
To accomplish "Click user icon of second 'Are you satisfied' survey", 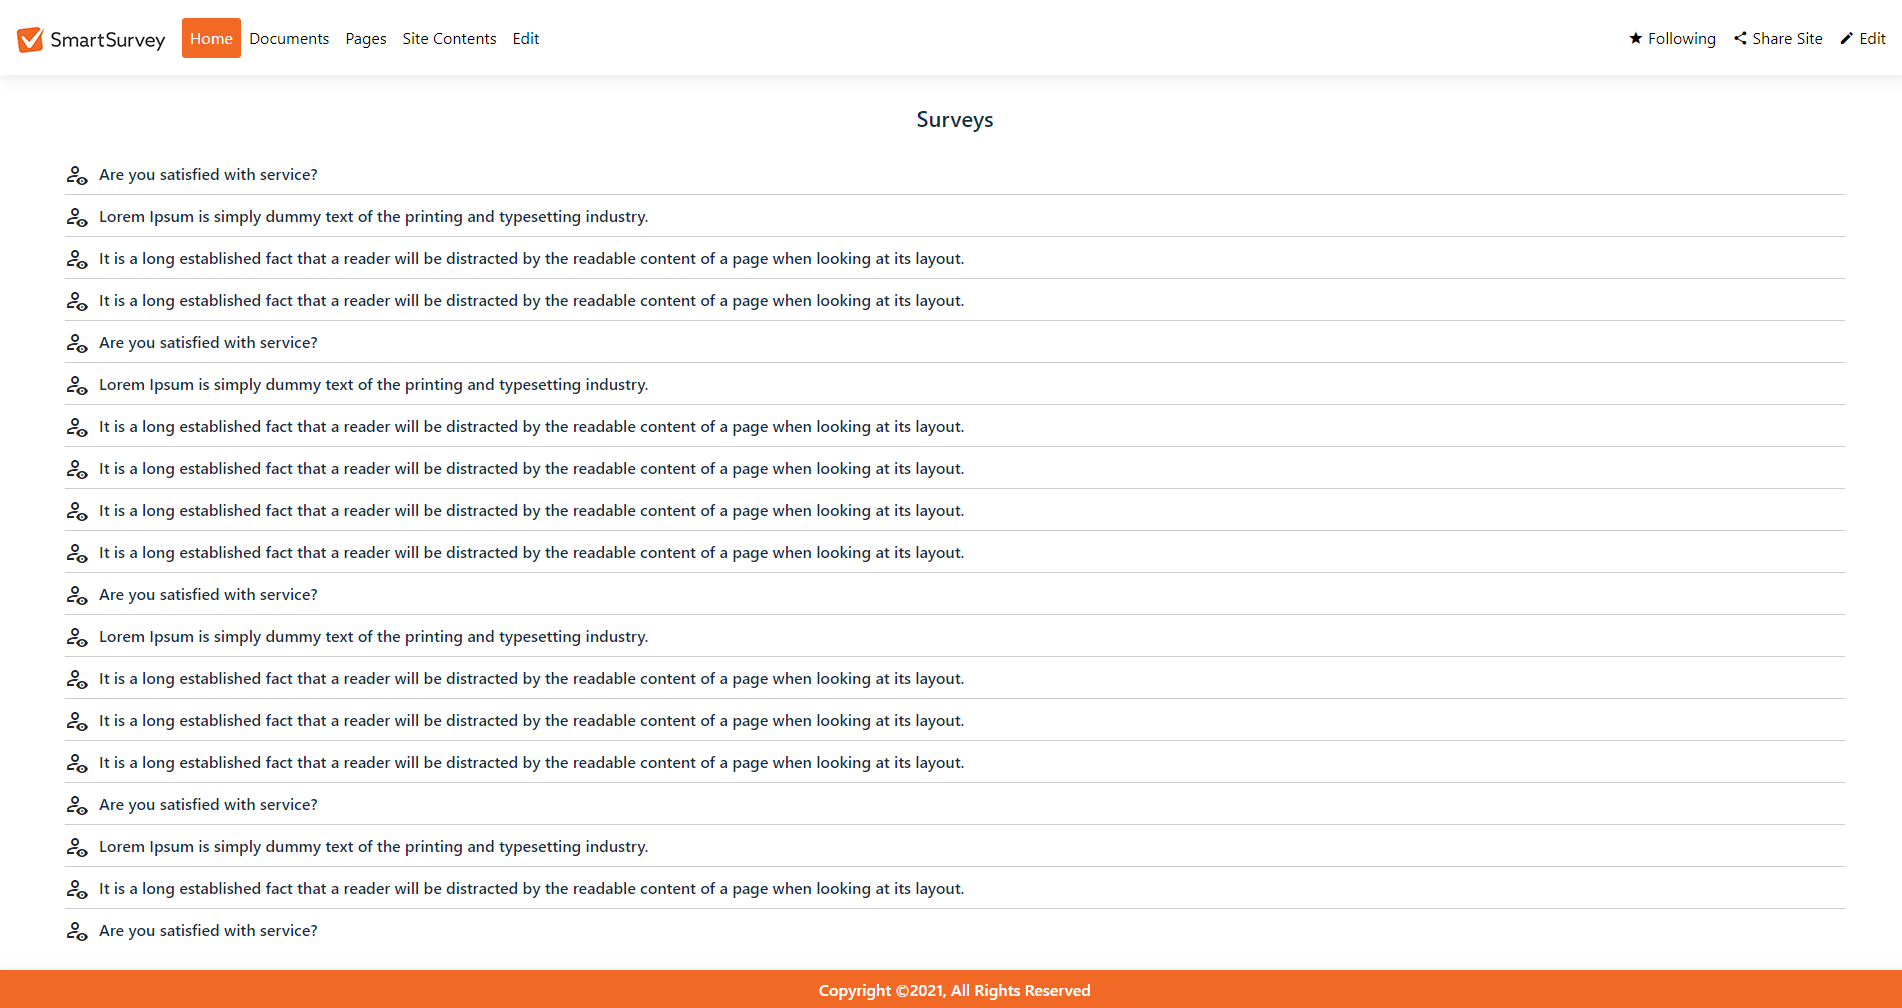I will tap(77, 343).
